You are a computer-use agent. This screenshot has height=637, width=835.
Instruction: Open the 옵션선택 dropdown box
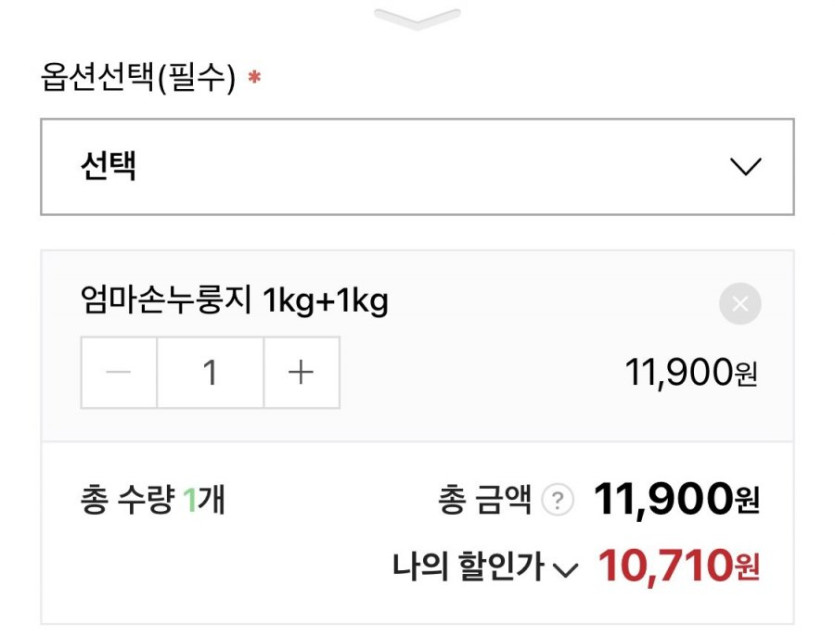point(417,167)
